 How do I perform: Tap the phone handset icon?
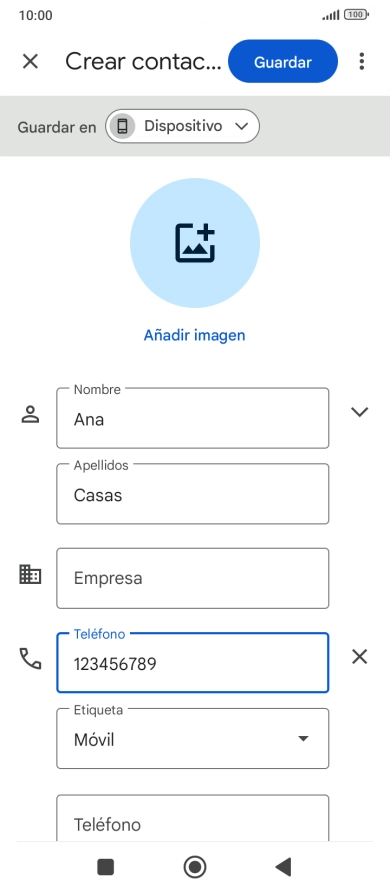[x=30, y=658]
